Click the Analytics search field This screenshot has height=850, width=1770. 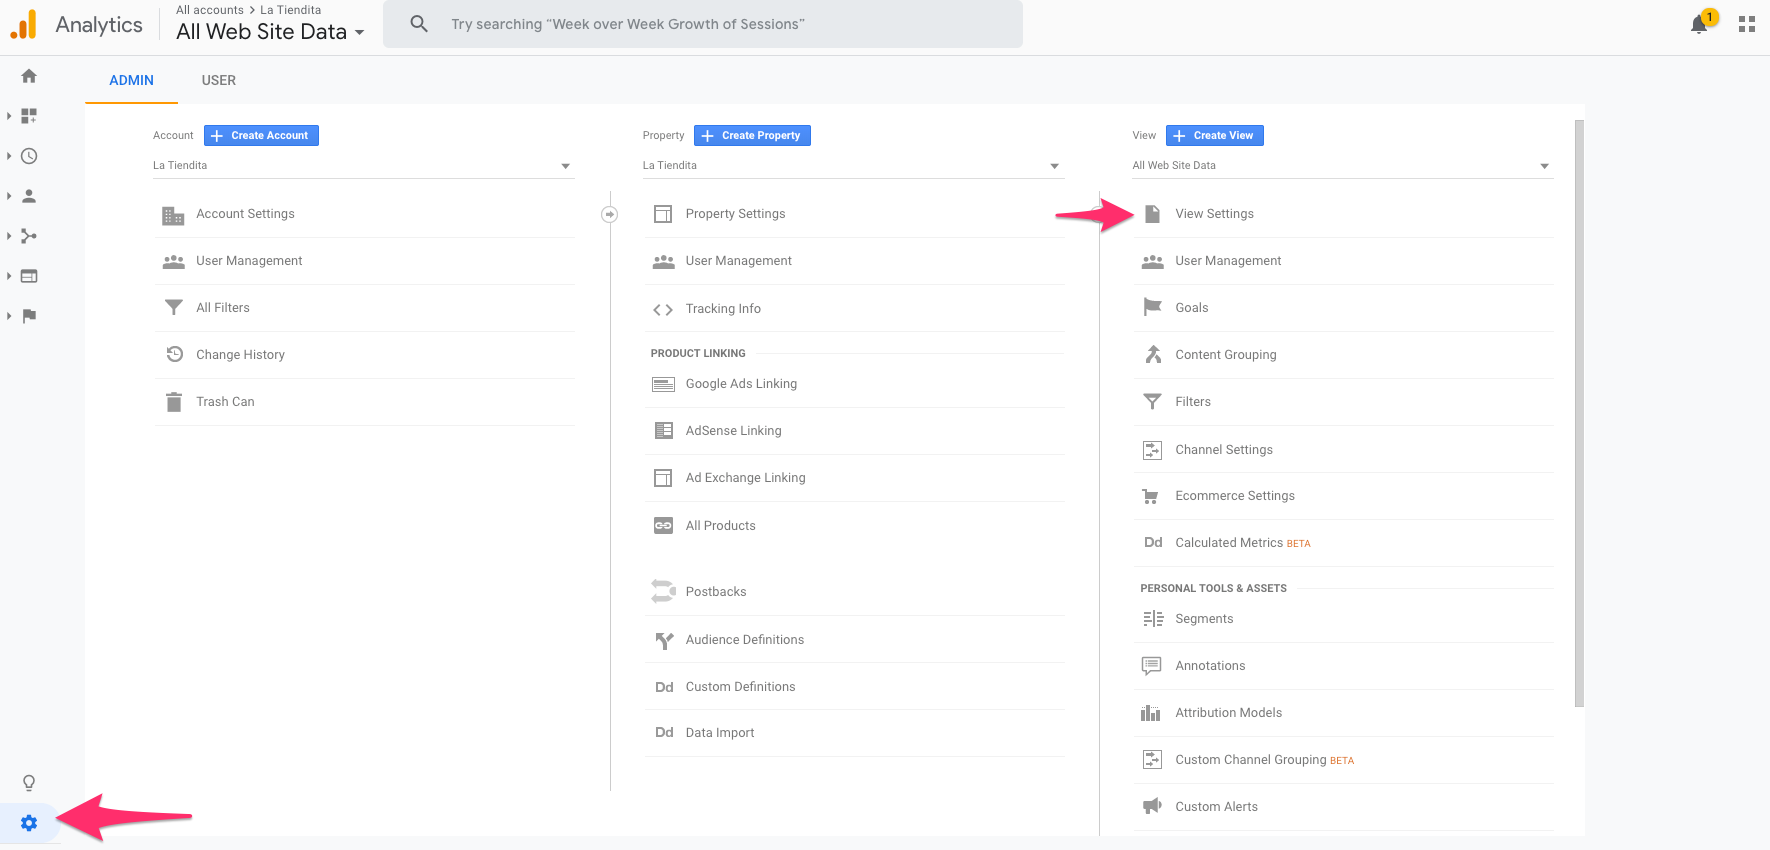[x=702, y=24]
